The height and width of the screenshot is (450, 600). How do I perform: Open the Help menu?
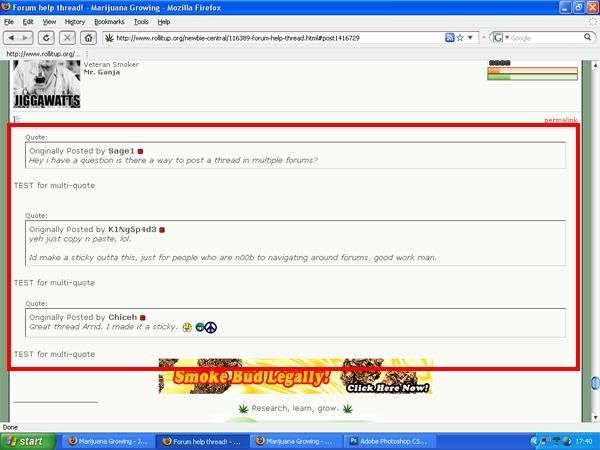[x=164, y=22]
